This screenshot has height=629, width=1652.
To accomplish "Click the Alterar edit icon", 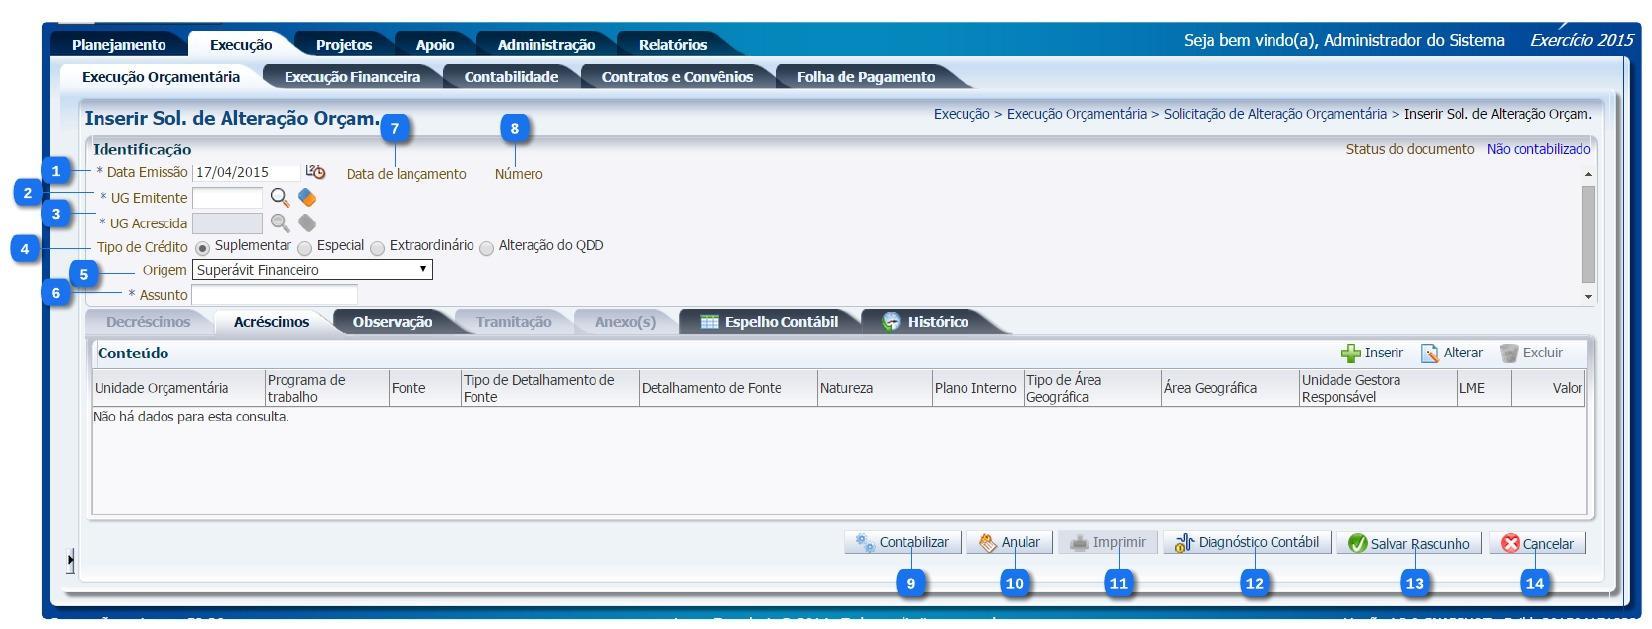I will tap(1430, 353).
